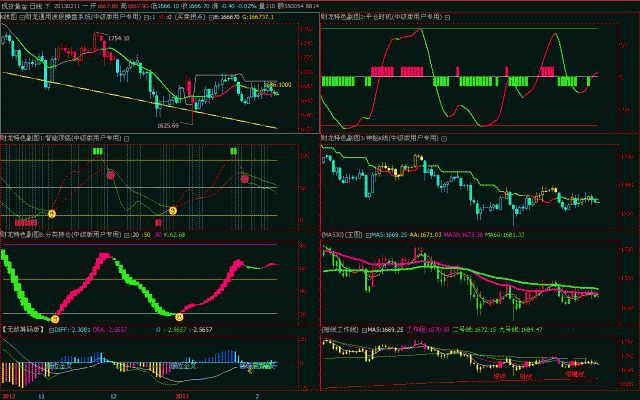640x400 pixels.
Task: Click the smiley marker at the green-pink curve's first bottom
Action: 55,318
